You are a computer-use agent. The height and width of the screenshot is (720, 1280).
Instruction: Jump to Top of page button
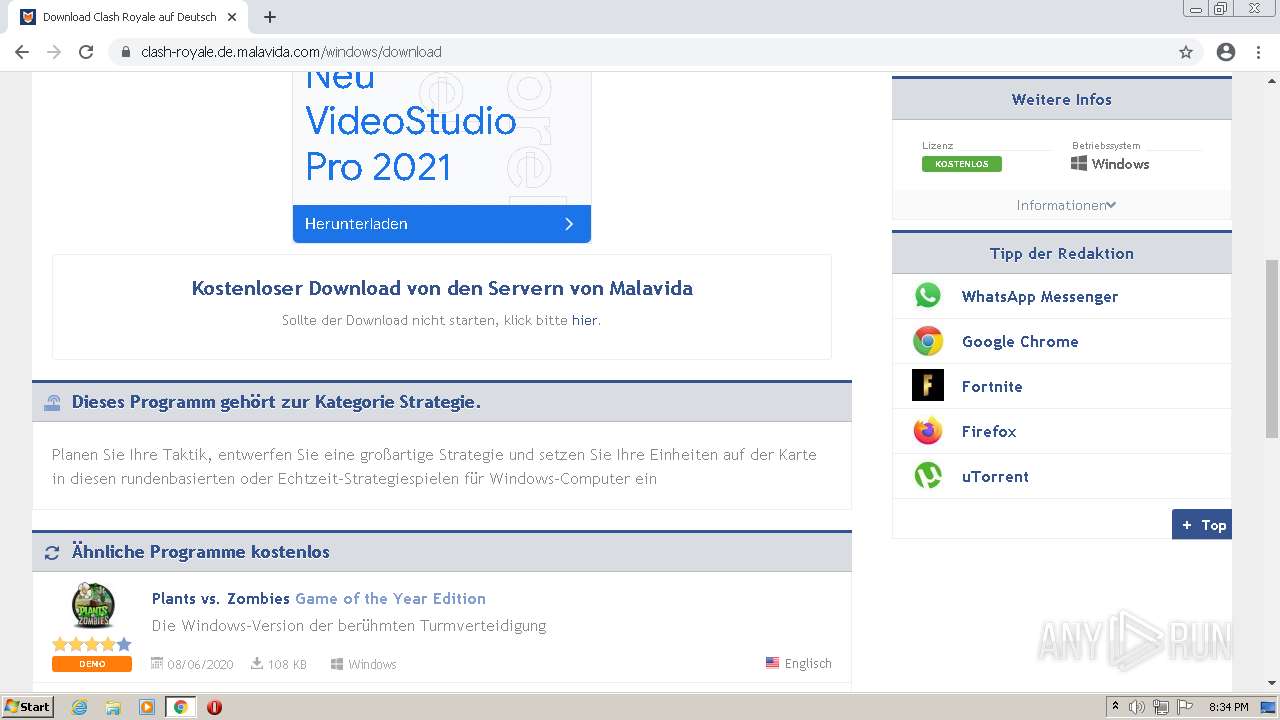1202,525
